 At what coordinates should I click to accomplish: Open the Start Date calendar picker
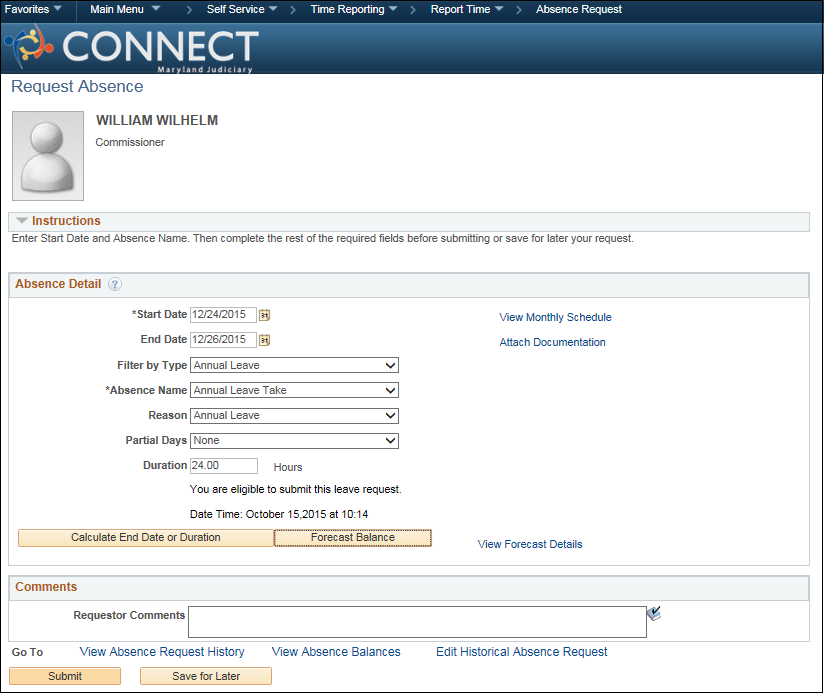coord(264,315)
